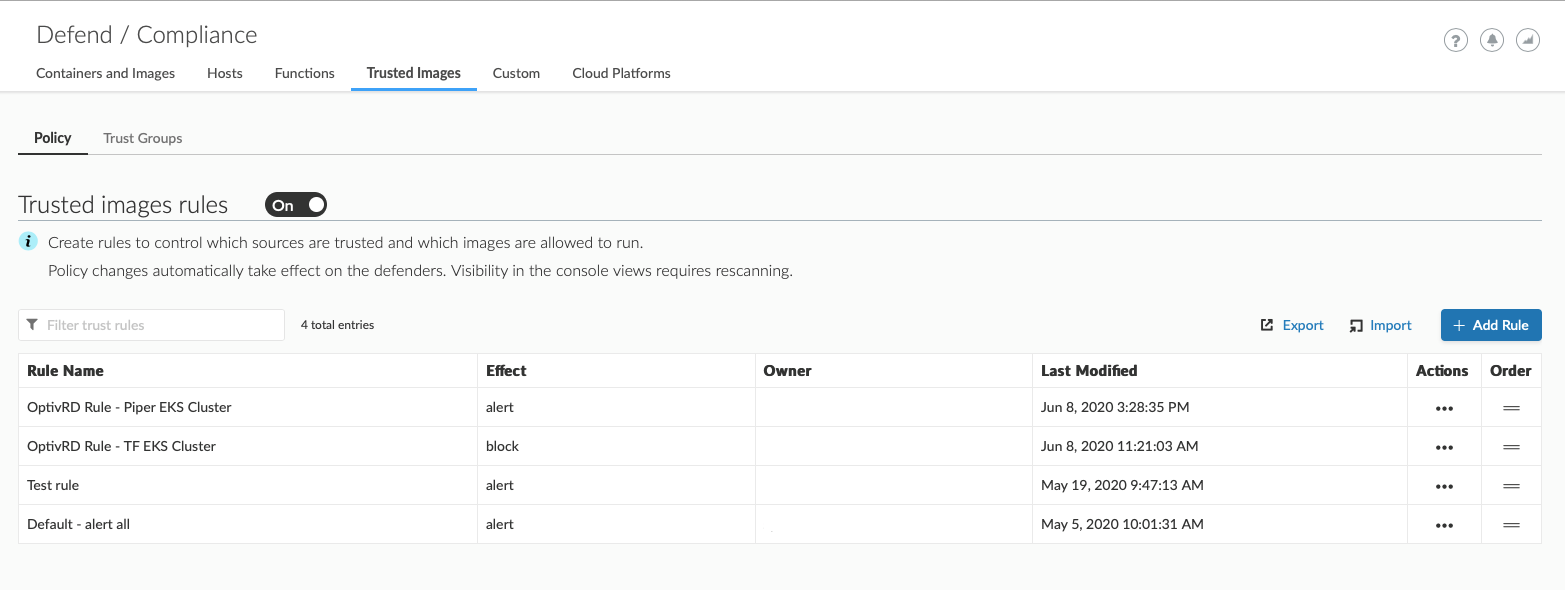1565x590 pixels.
Task: Click the info icon beside the rules description
Action: 29,242
